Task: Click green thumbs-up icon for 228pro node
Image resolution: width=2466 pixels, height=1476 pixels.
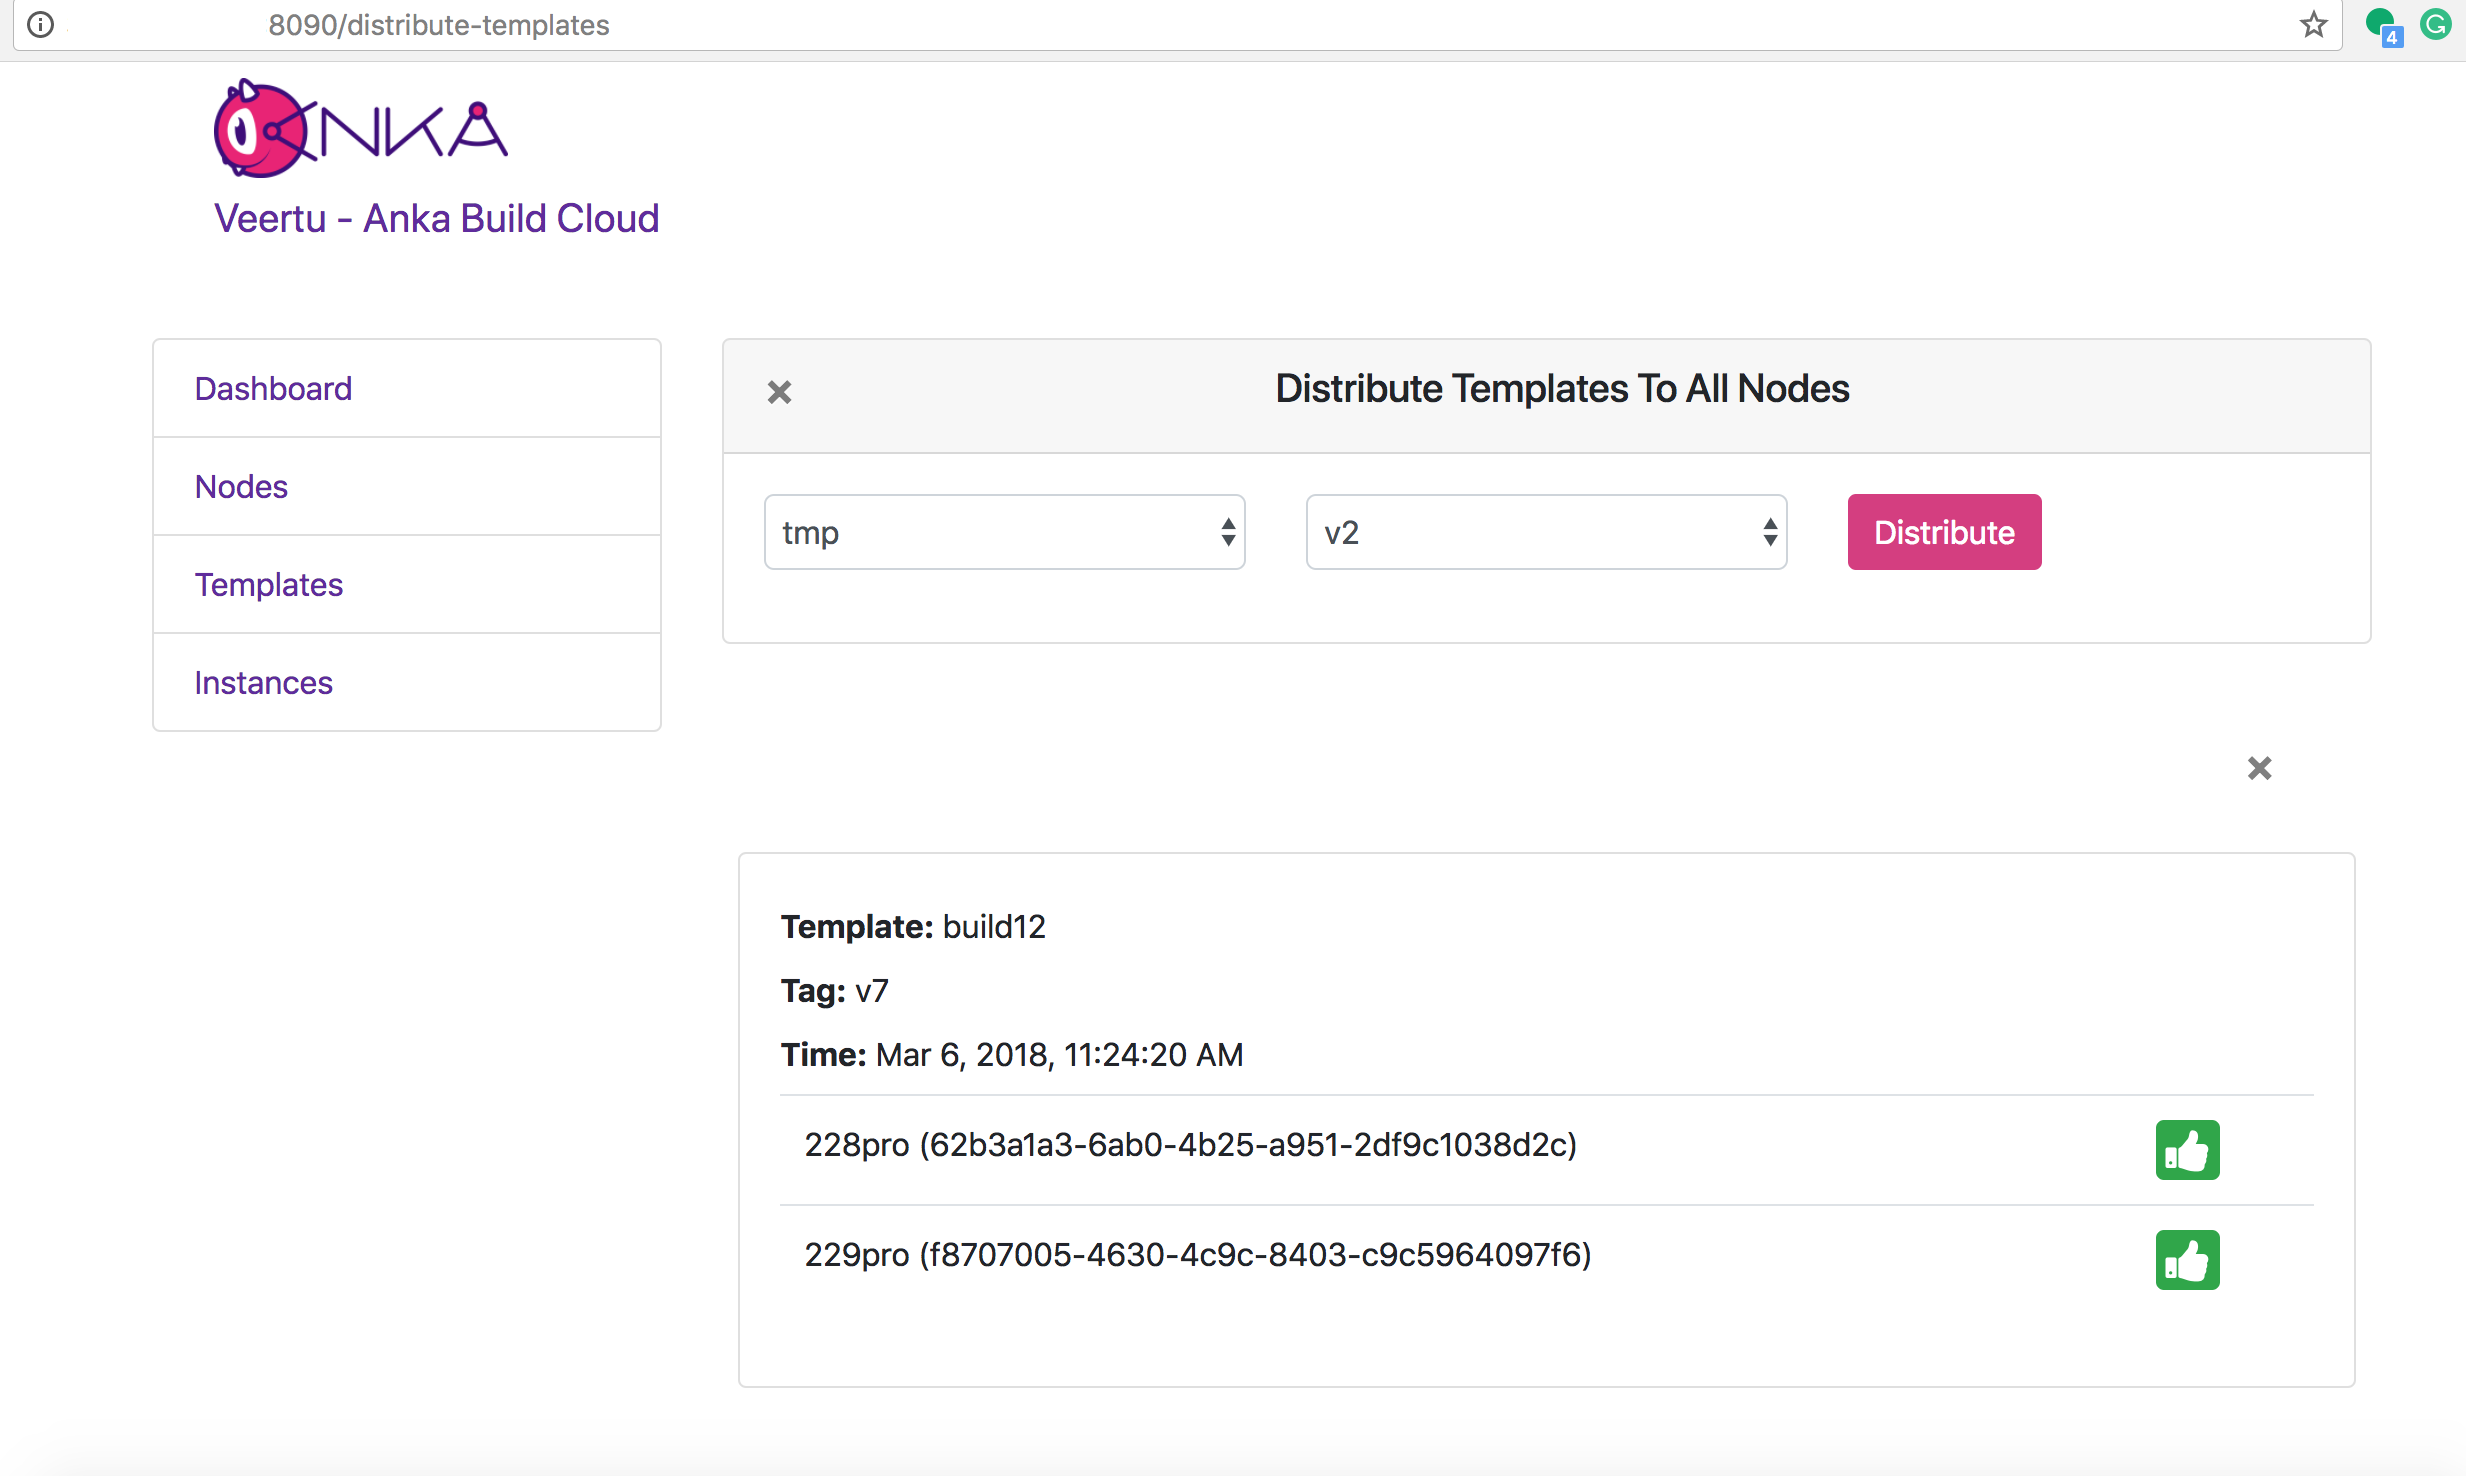Action: pyautogui.click(x=2187, y=1150)
